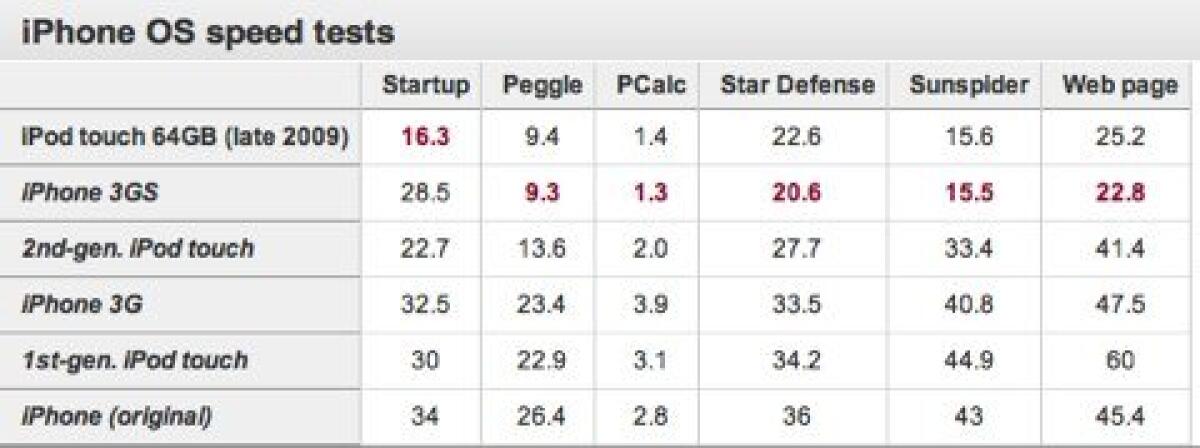
Task: Select the 3.9 PCalc cell
Action: [x=651, y=304]
